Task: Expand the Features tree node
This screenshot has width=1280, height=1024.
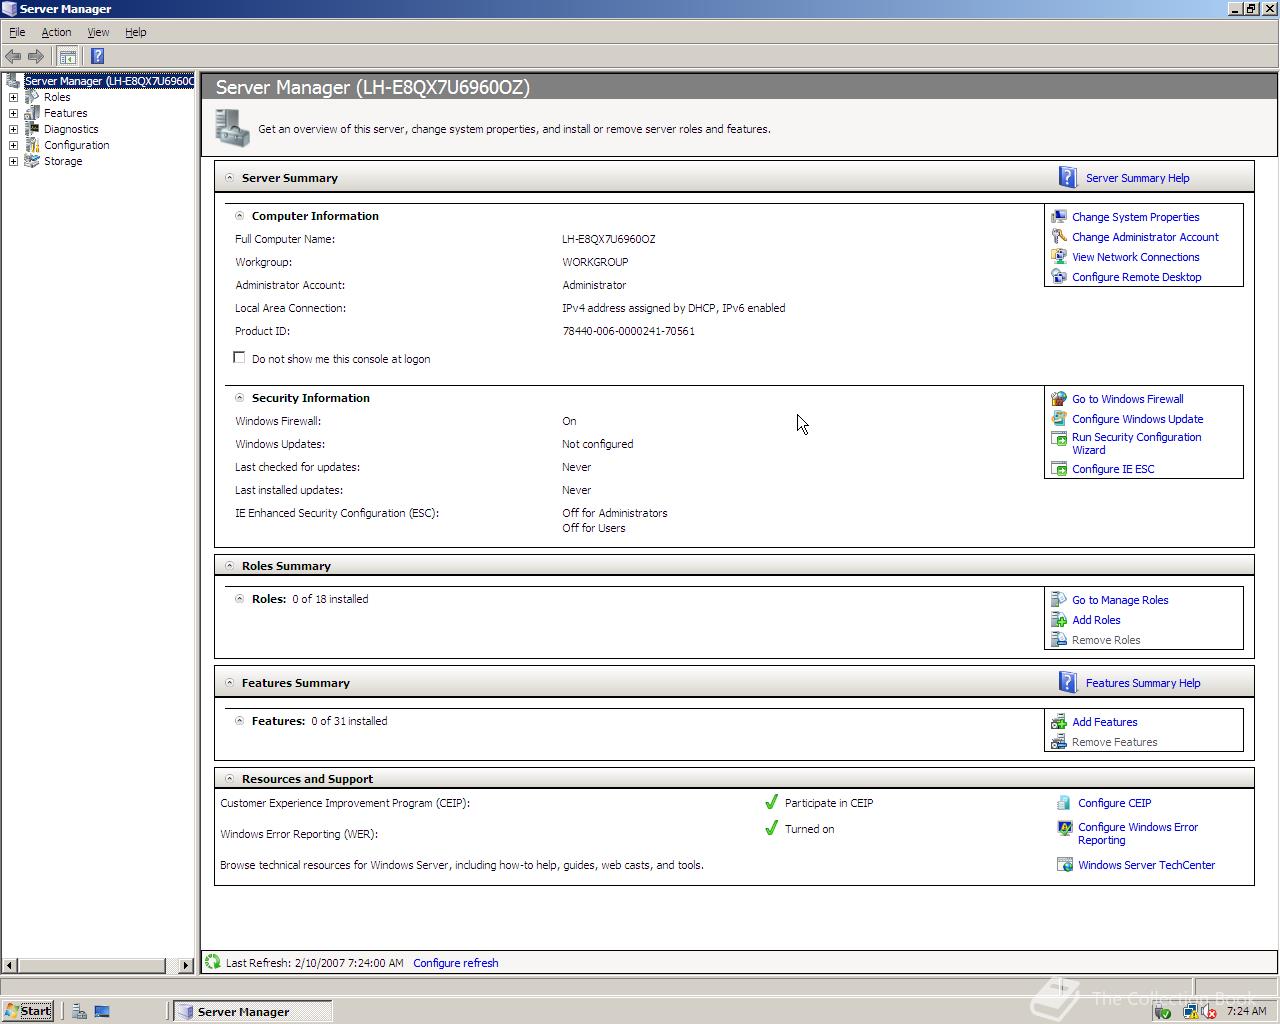Action: pos(13,113)
